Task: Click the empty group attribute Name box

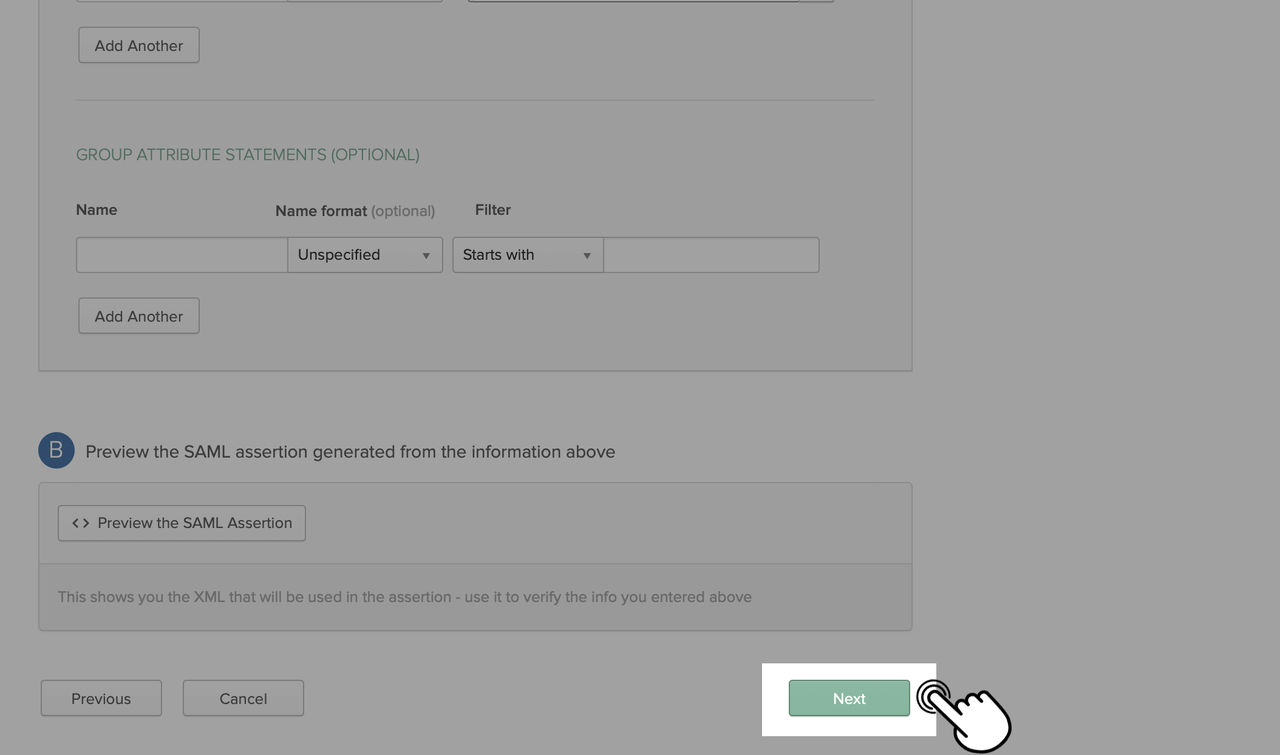Action: pyautogui.click(x=181, y=255)
